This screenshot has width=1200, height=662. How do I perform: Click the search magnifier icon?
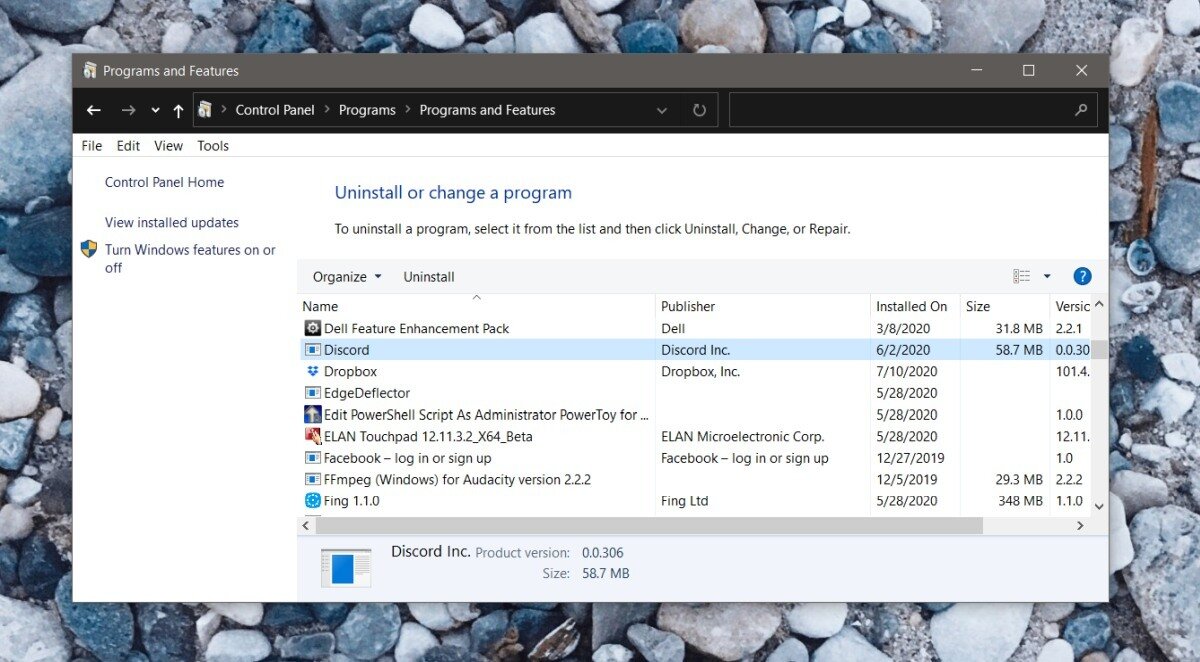[x=1081, y=110]
